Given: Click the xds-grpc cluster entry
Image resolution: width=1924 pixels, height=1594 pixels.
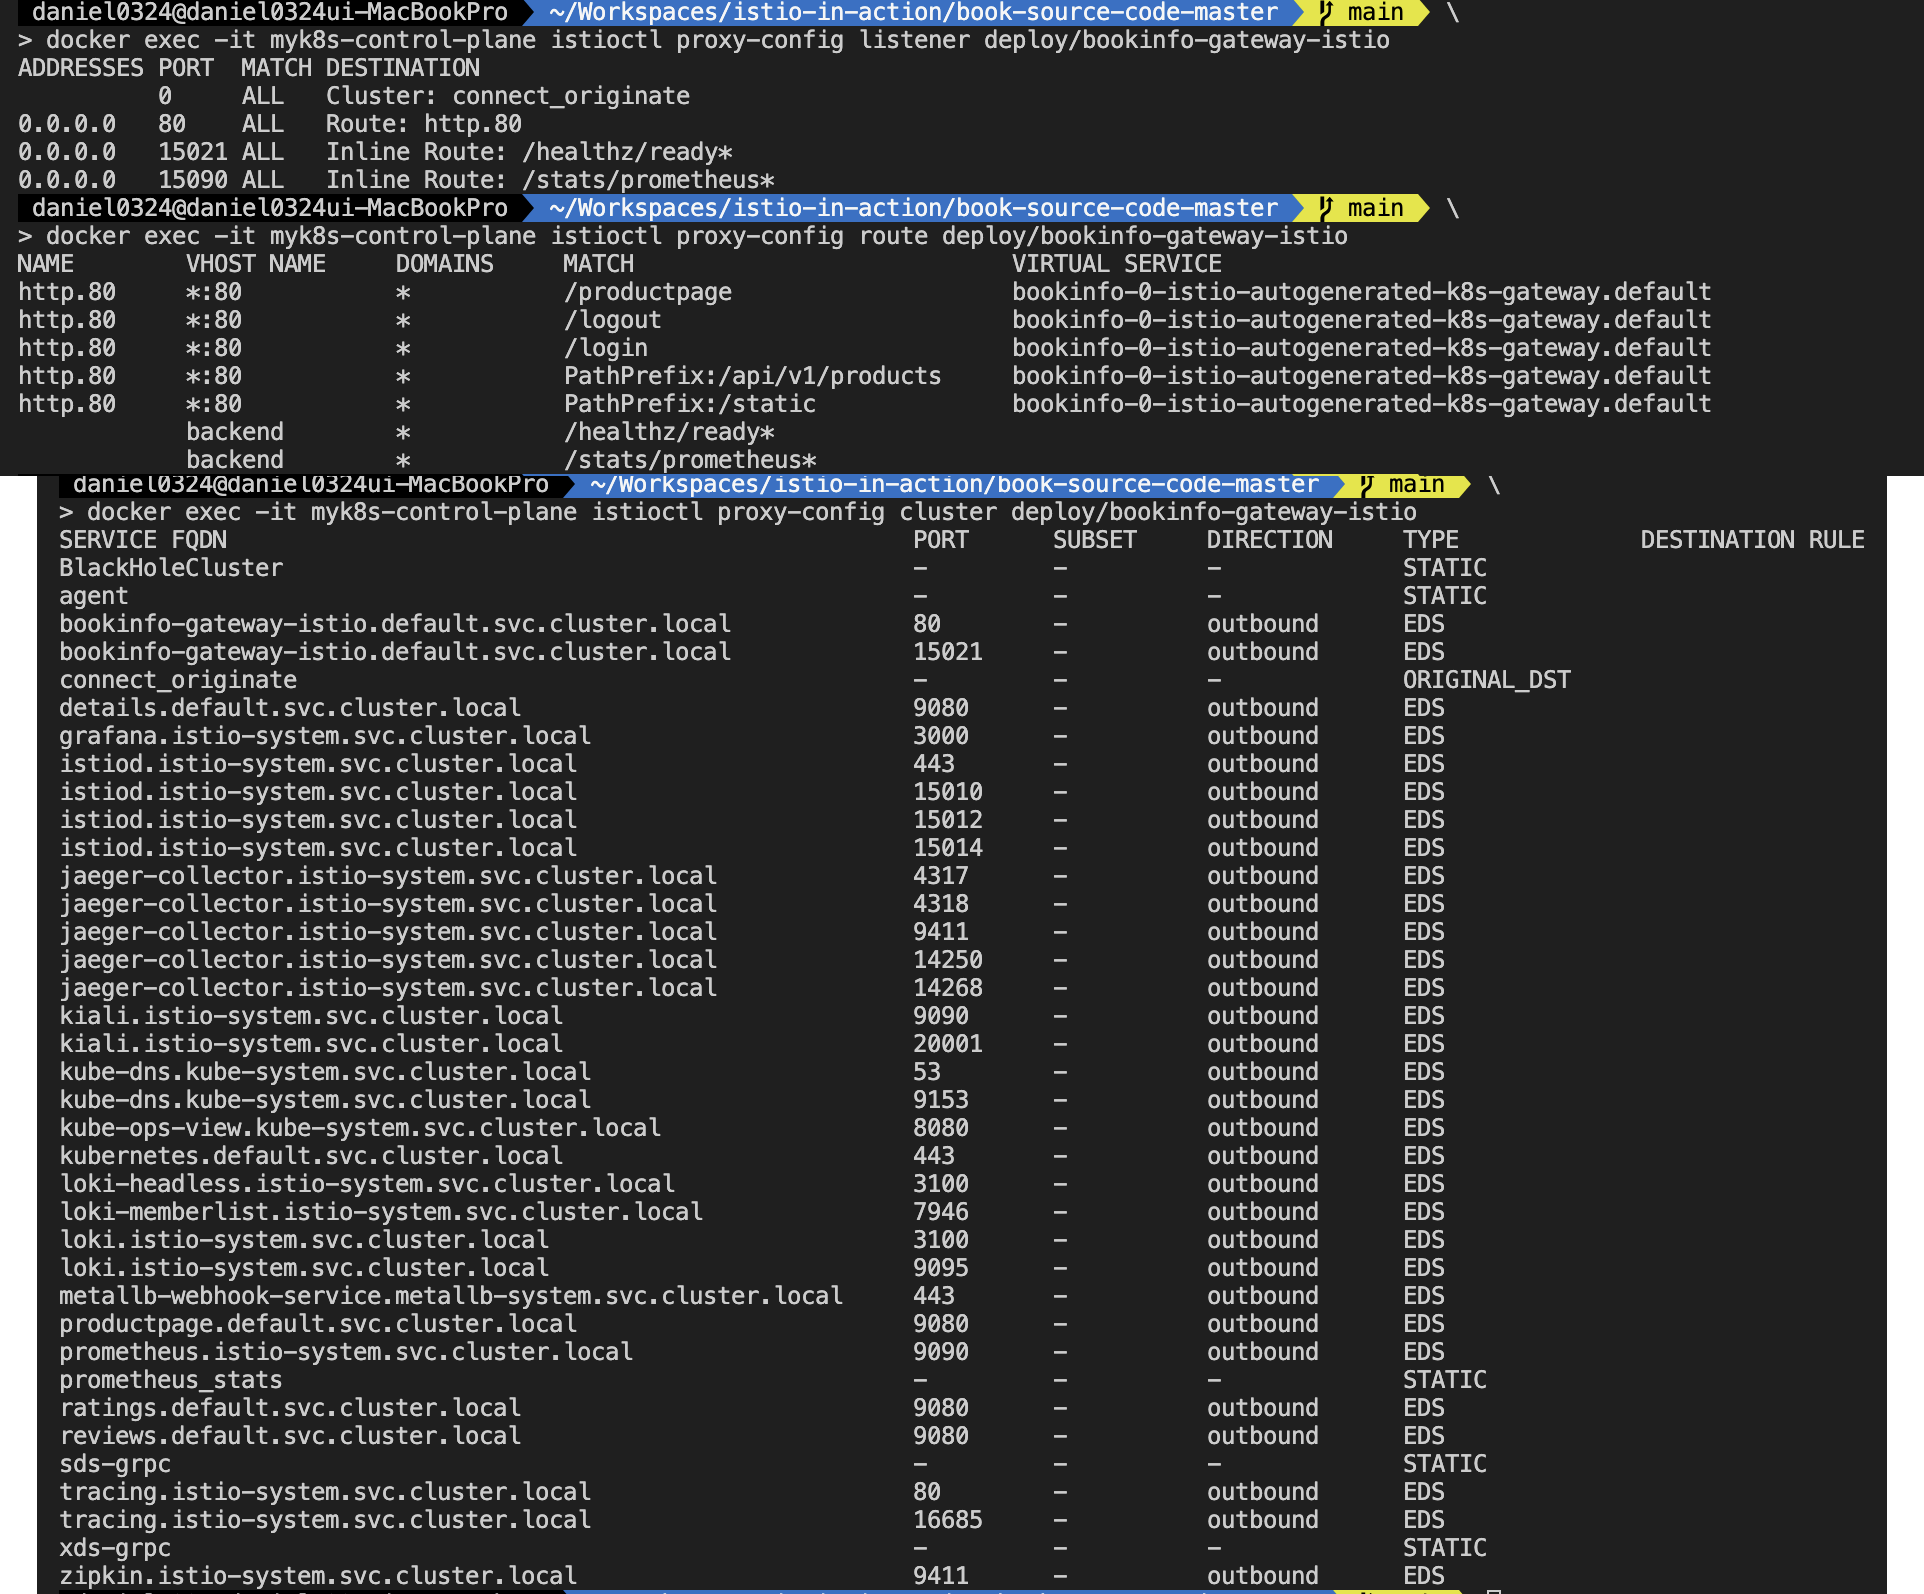Looking at the screenshot, I should pos(115,1548).
